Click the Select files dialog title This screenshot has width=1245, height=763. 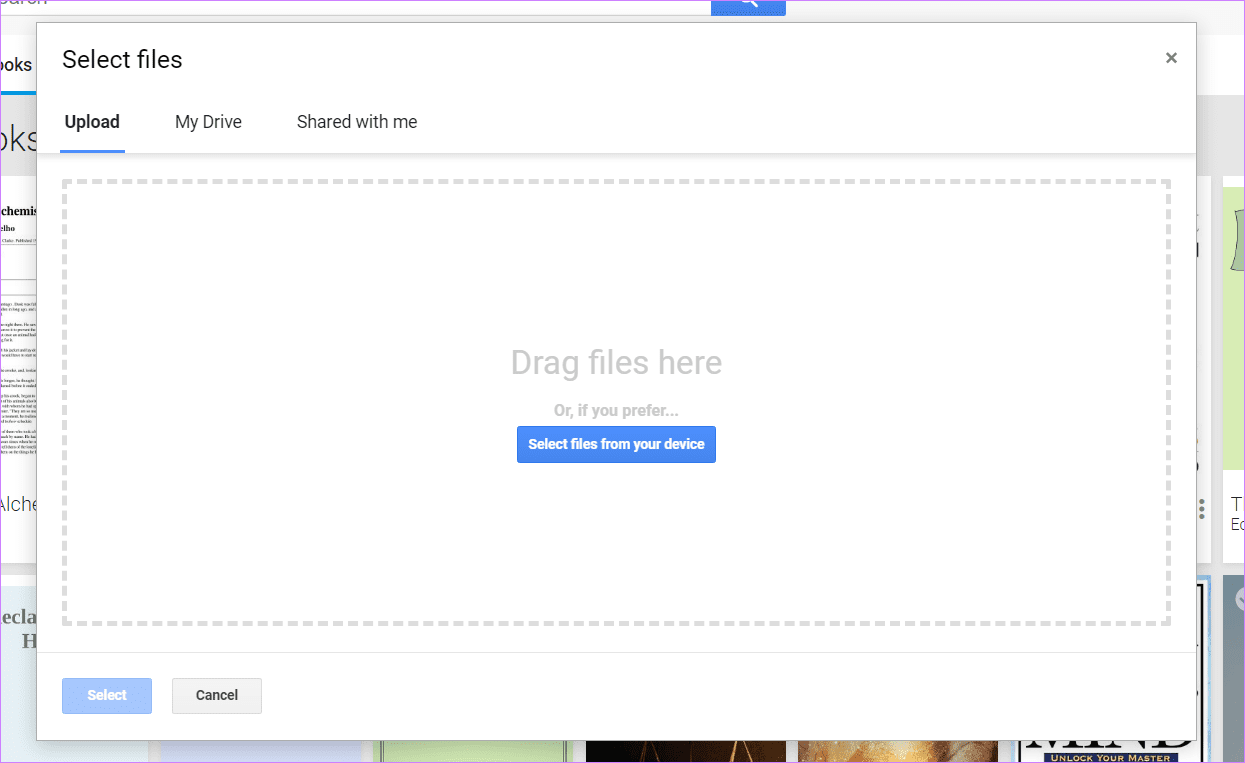click(x=122, y=59)
